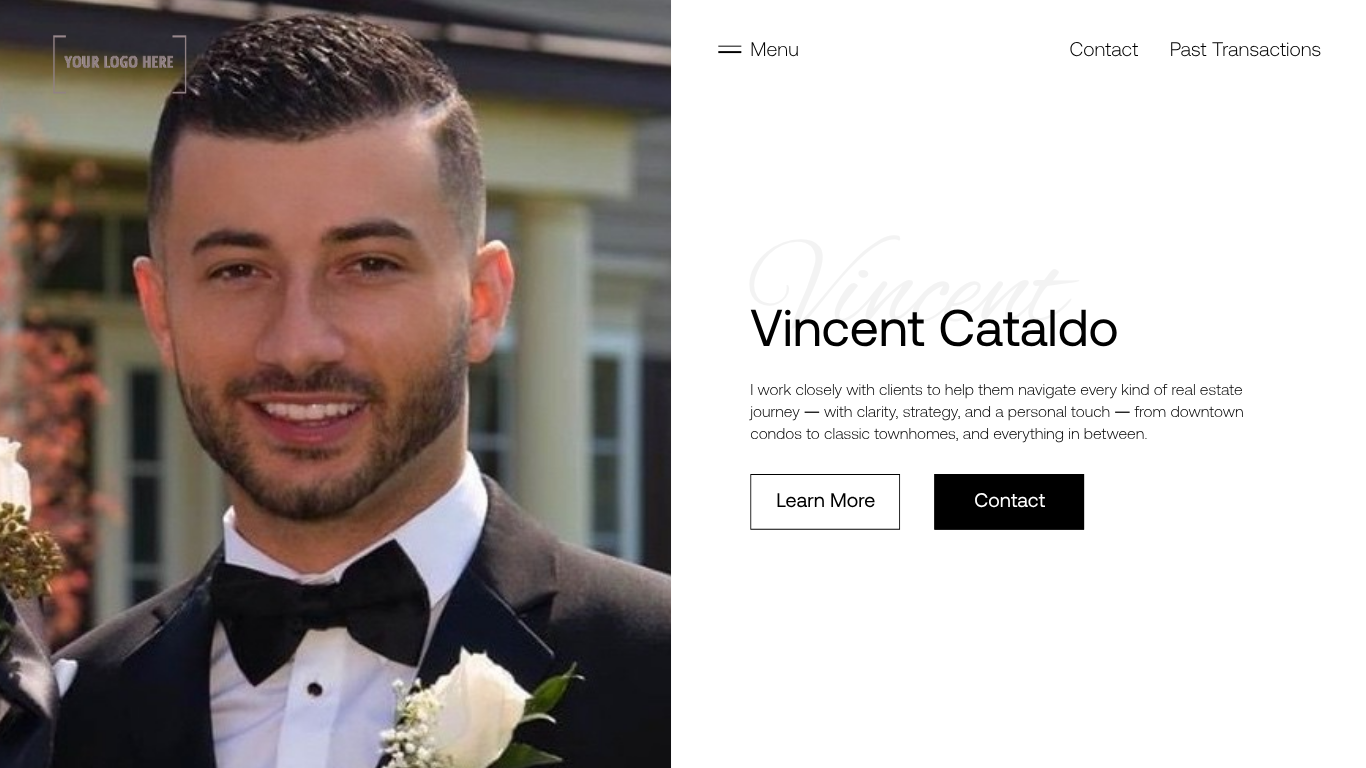Open the Past Transactions page link
The width and height of the screenshot is (1366, 768).
click(1245, 49)
